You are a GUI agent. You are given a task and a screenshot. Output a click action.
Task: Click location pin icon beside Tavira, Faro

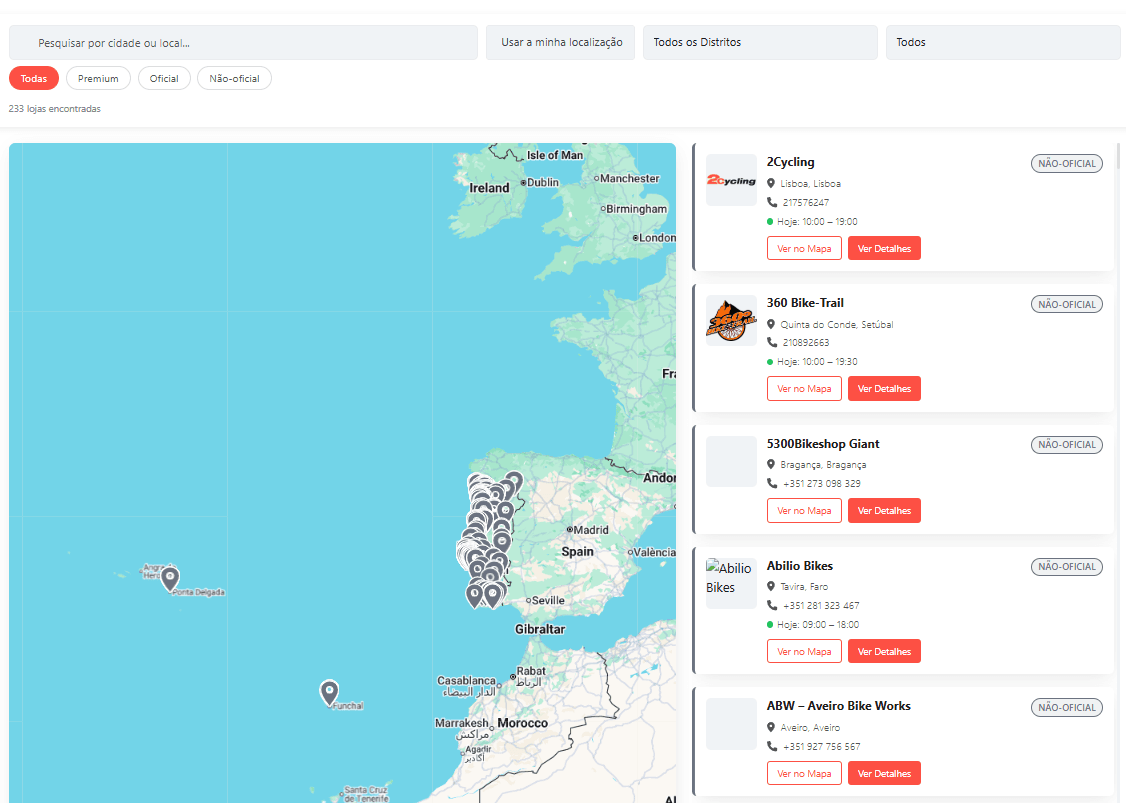pyautogui.click(x=771, y=587)
